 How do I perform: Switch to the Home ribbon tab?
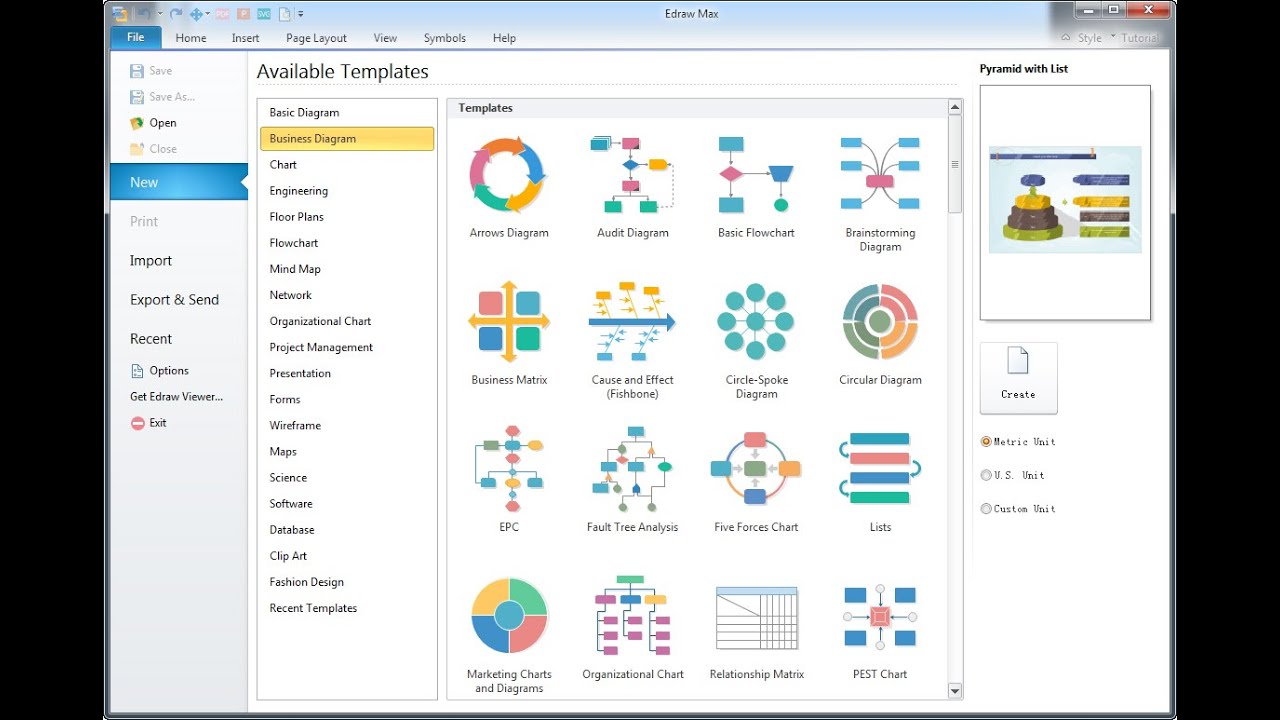click(x=191, y=38)
